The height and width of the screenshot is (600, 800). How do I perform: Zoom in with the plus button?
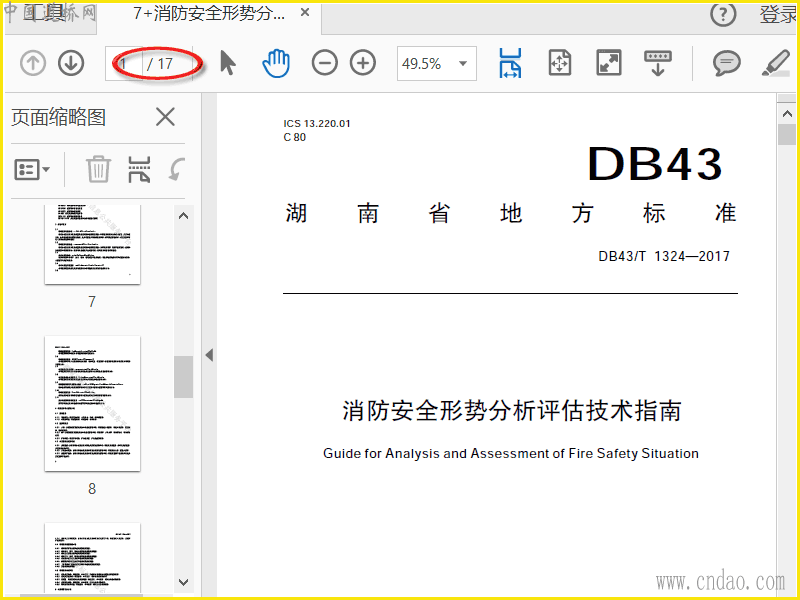click(x=363, y=63)
